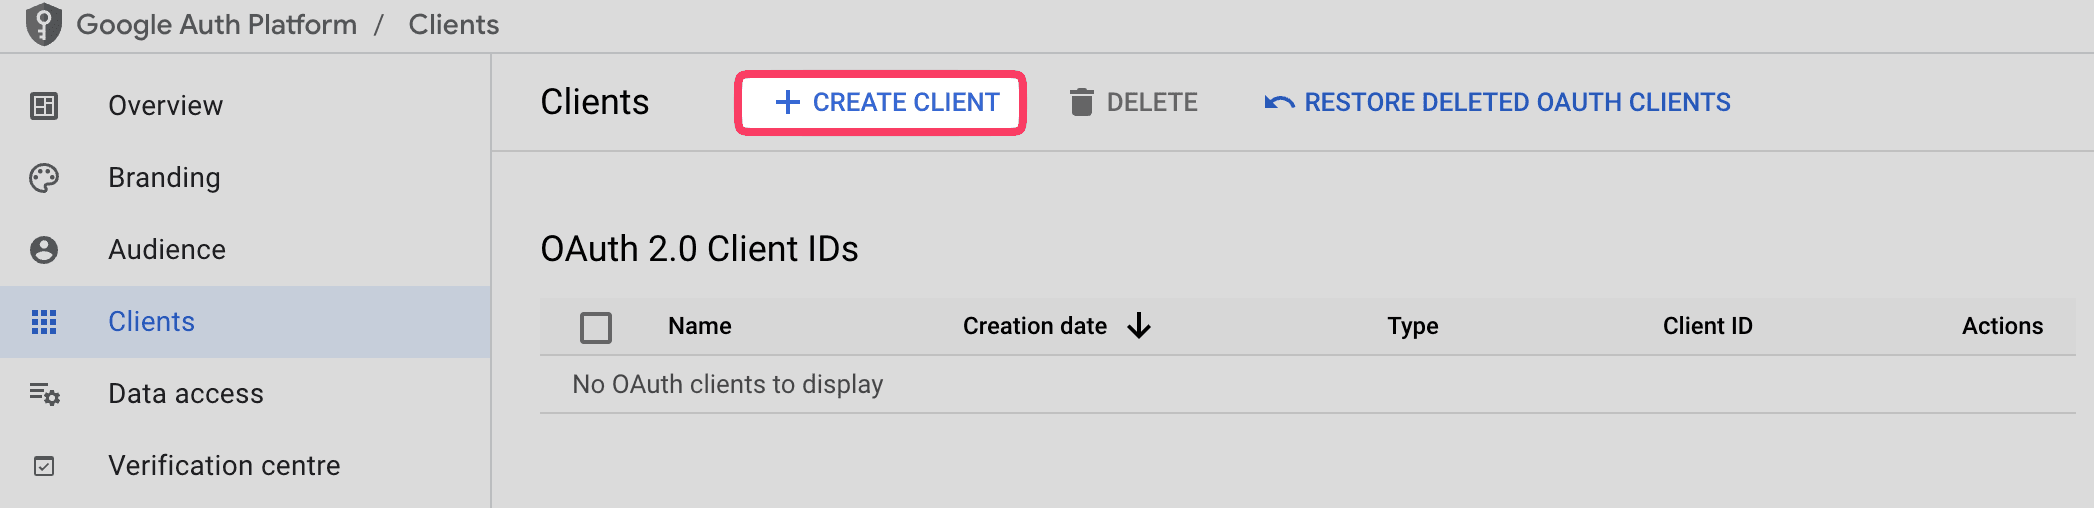Sort by the Name column header
This screenshot has height=508, width=2094.
point(700,326)
